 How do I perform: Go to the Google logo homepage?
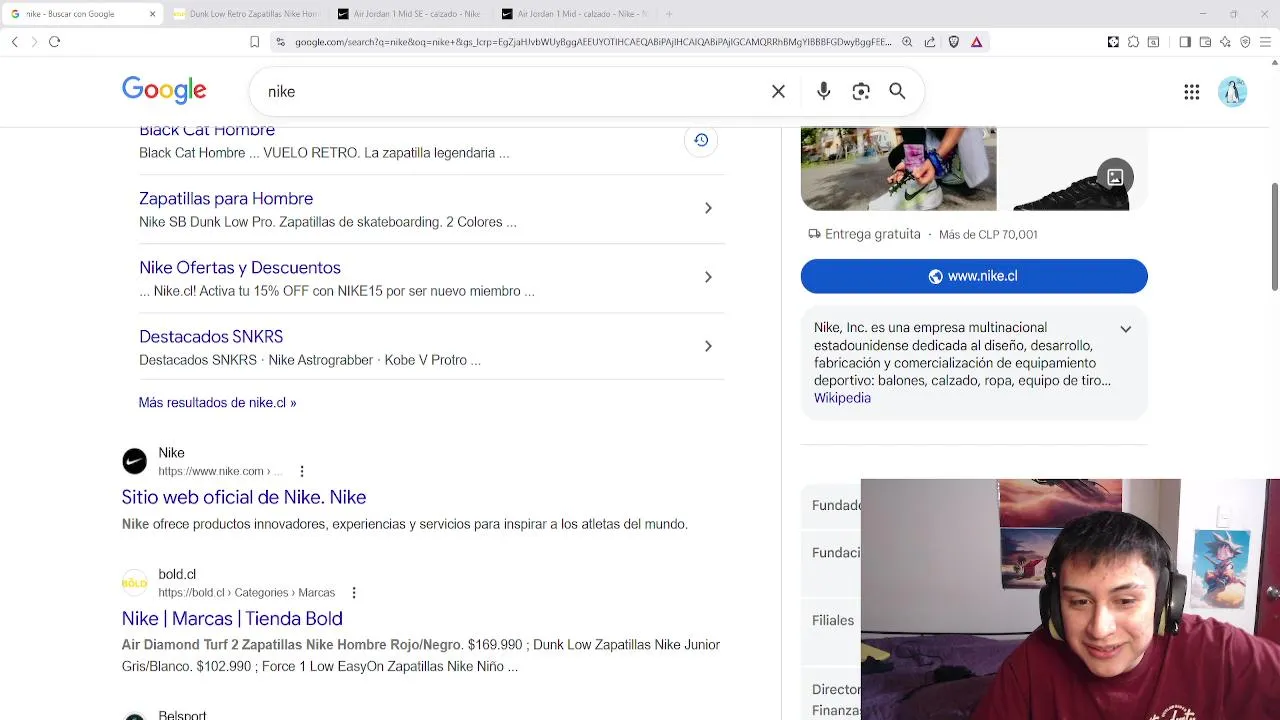coord(164,91)
